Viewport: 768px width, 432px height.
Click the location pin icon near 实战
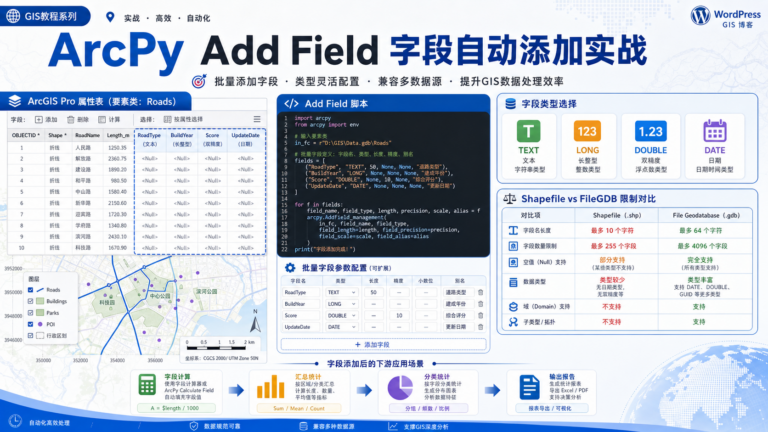pyautogui.click(x=110, y=17)
